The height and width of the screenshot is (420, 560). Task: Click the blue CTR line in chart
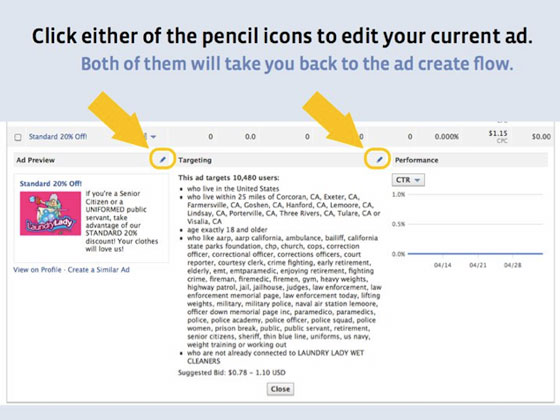475,254
